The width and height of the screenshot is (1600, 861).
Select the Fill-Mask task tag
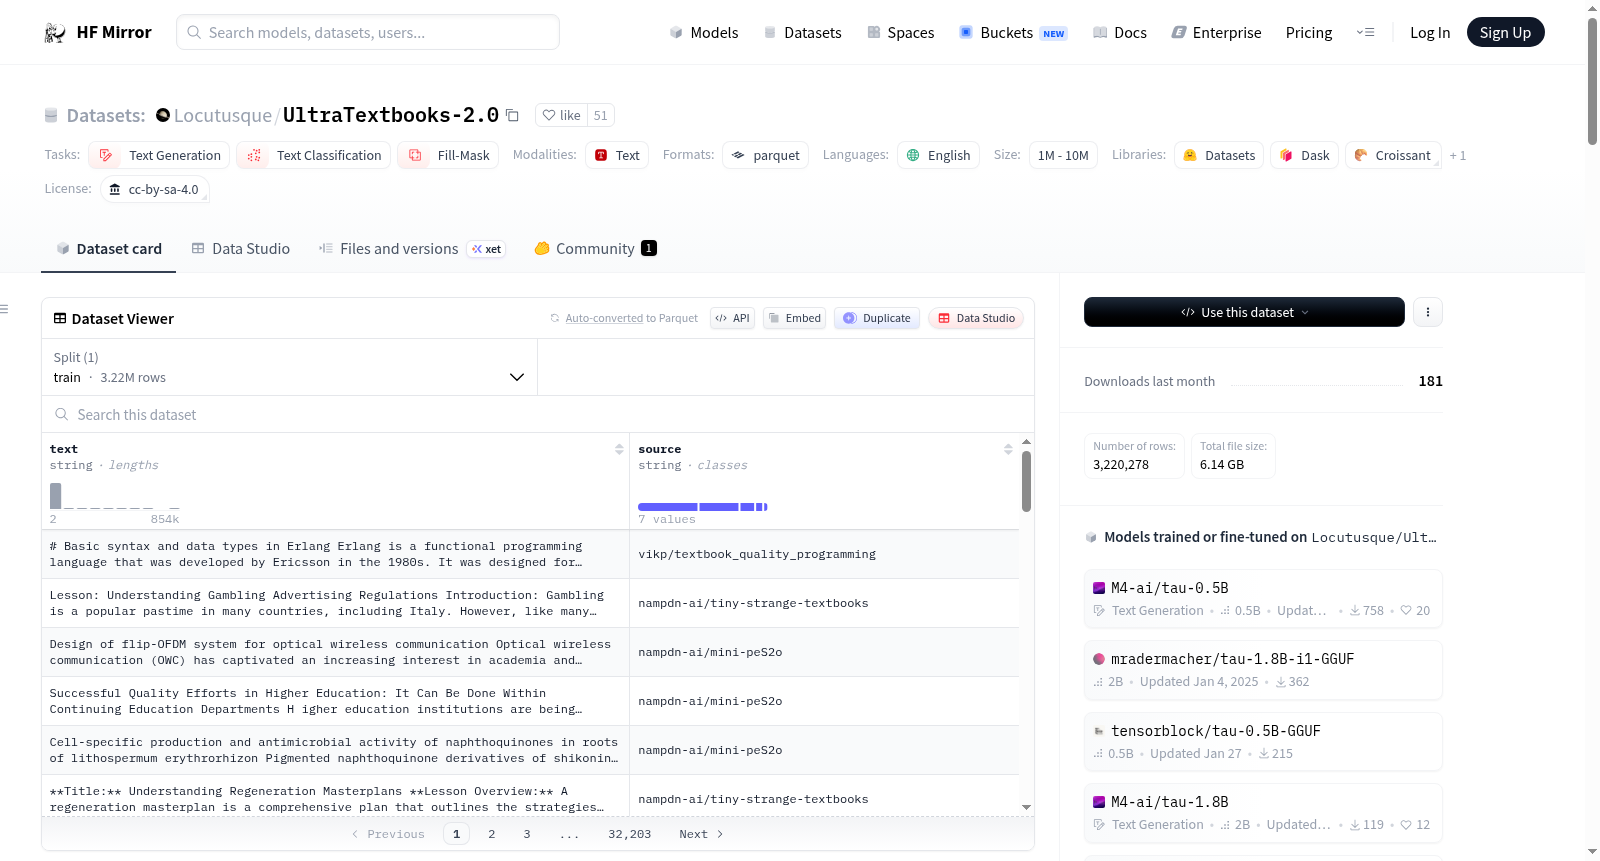pos(449,155)
